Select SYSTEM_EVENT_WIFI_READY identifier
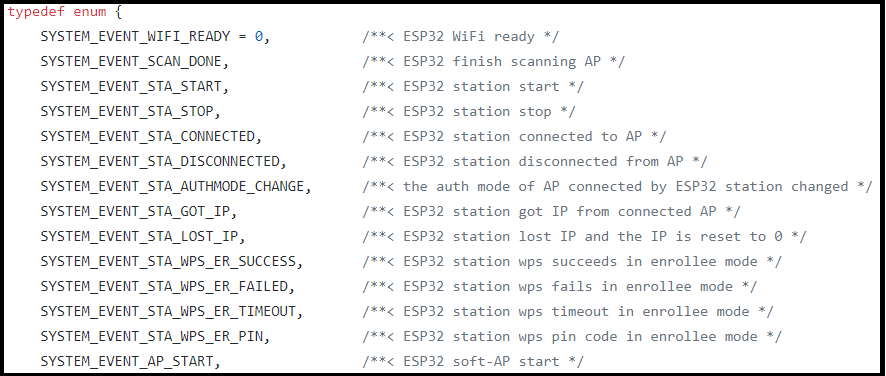This screenshot has width=886, height=376. pos(136,37)
